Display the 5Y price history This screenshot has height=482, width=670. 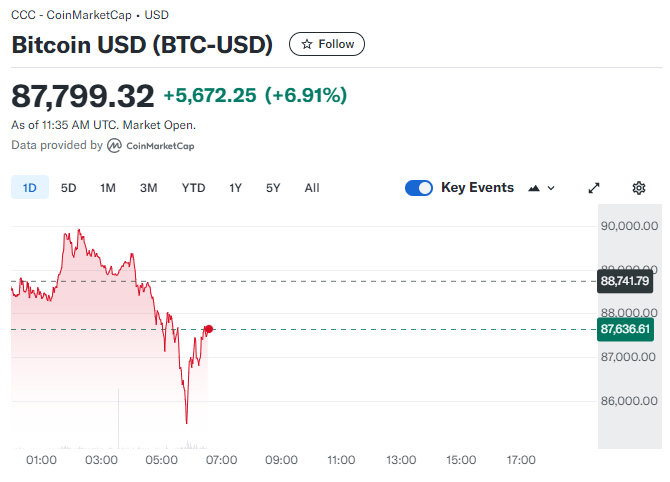273,188
